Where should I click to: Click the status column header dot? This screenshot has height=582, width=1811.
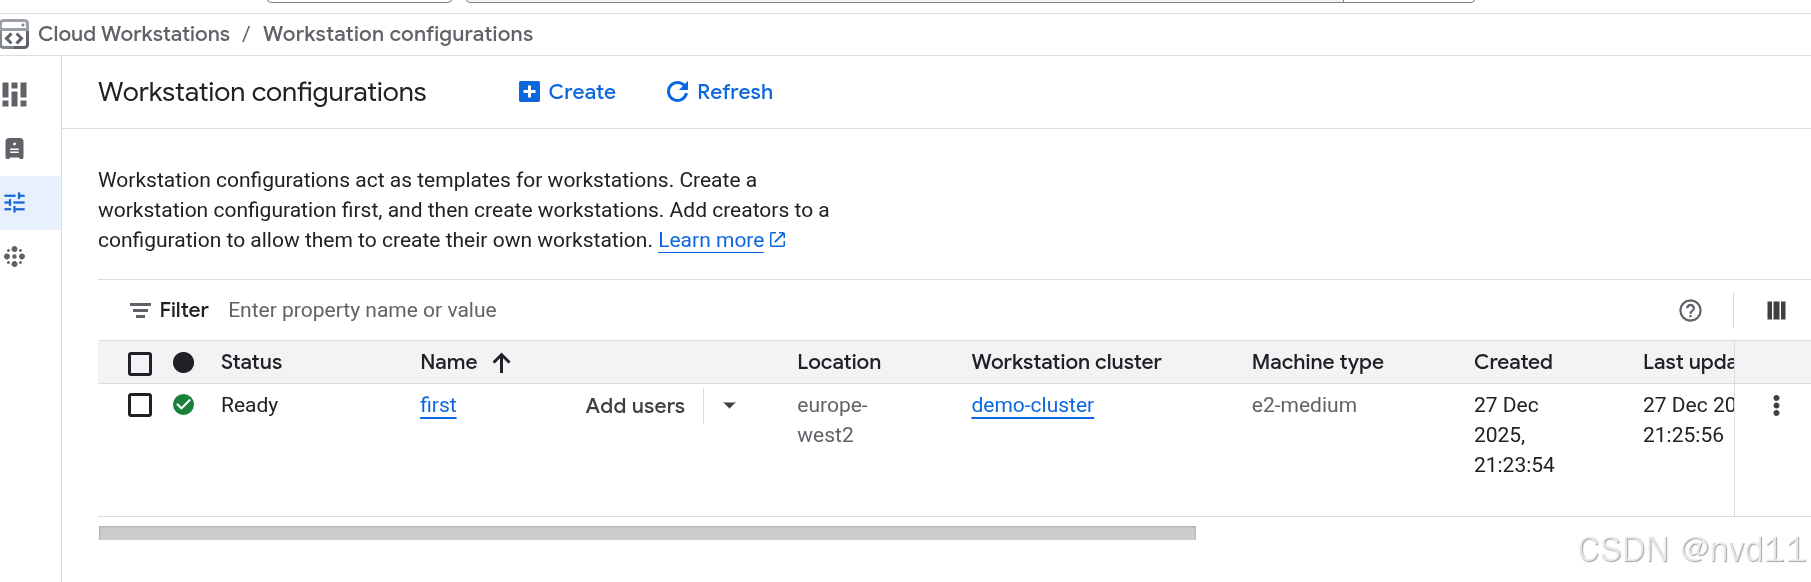pyautogui.click(x=183, y=363)
